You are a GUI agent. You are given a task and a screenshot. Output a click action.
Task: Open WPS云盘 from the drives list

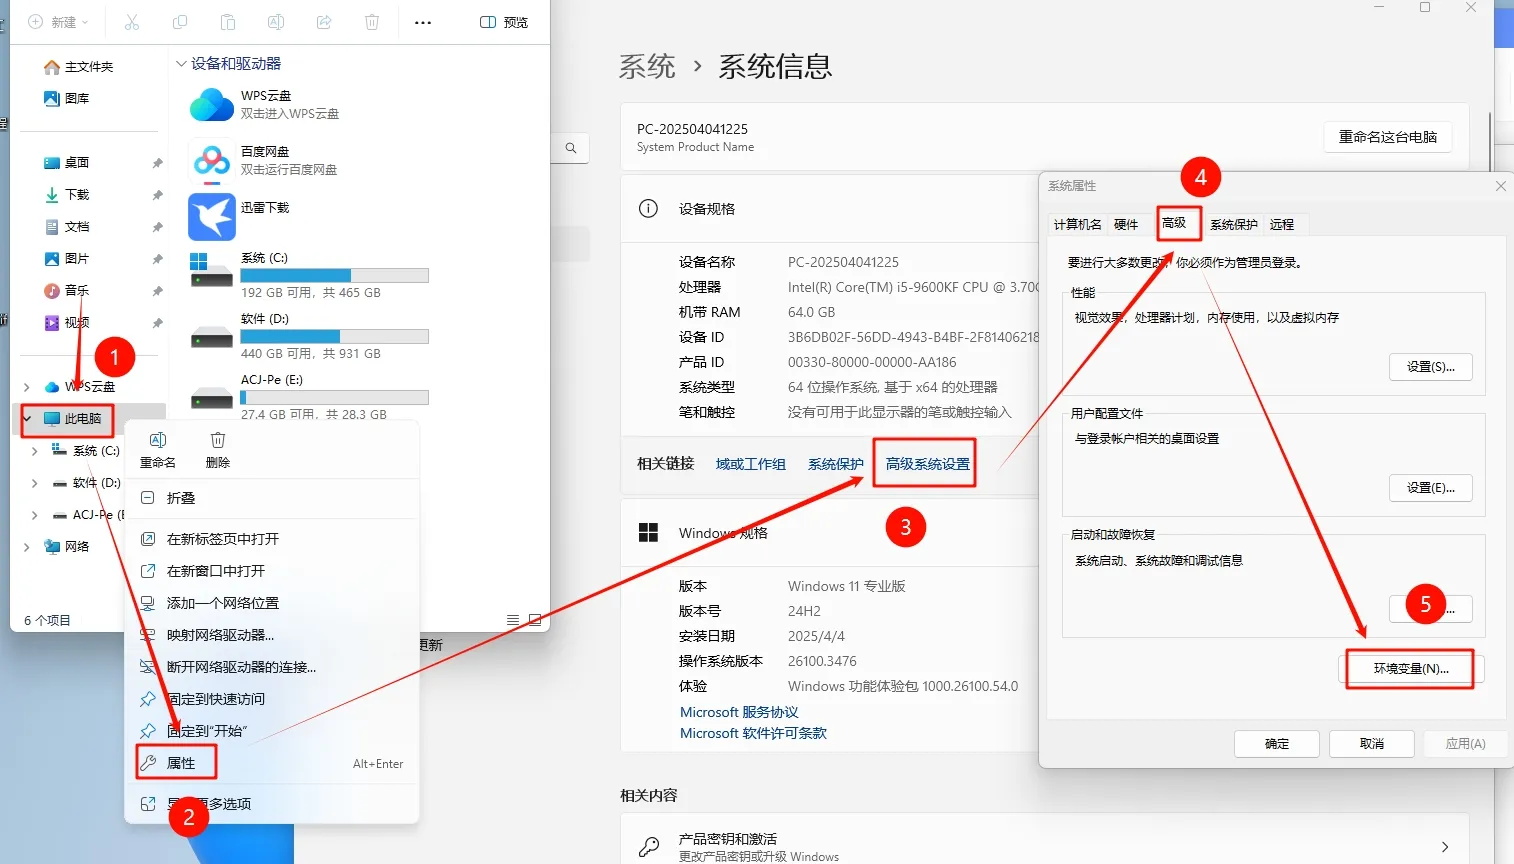click(211, 103)
